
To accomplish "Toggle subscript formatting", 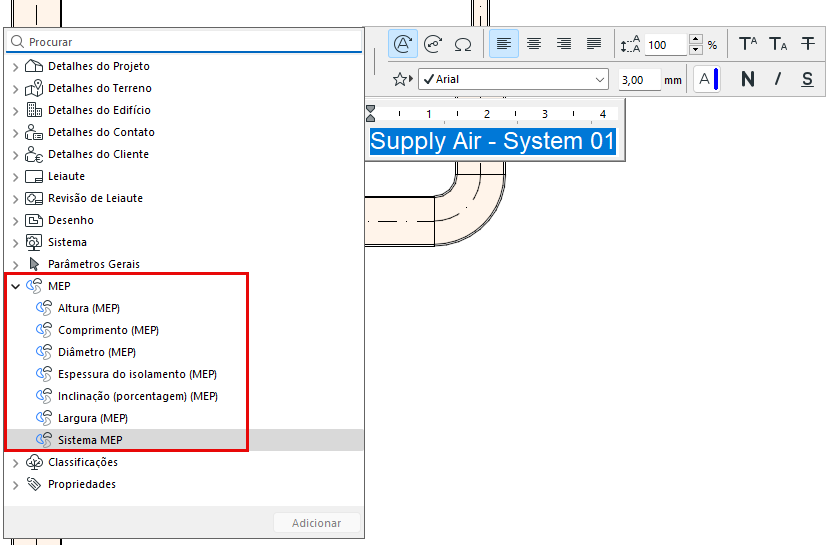I will point(778,44).
